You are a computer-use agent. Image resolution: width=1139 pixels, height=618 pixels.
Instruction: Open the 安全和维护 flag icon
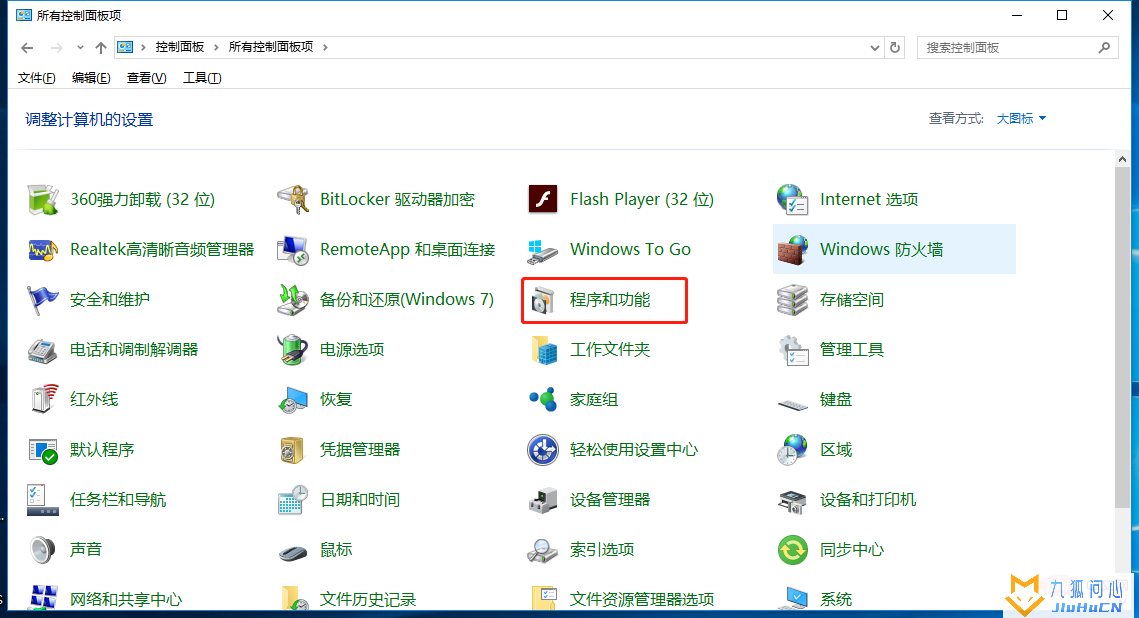(43, 300)
